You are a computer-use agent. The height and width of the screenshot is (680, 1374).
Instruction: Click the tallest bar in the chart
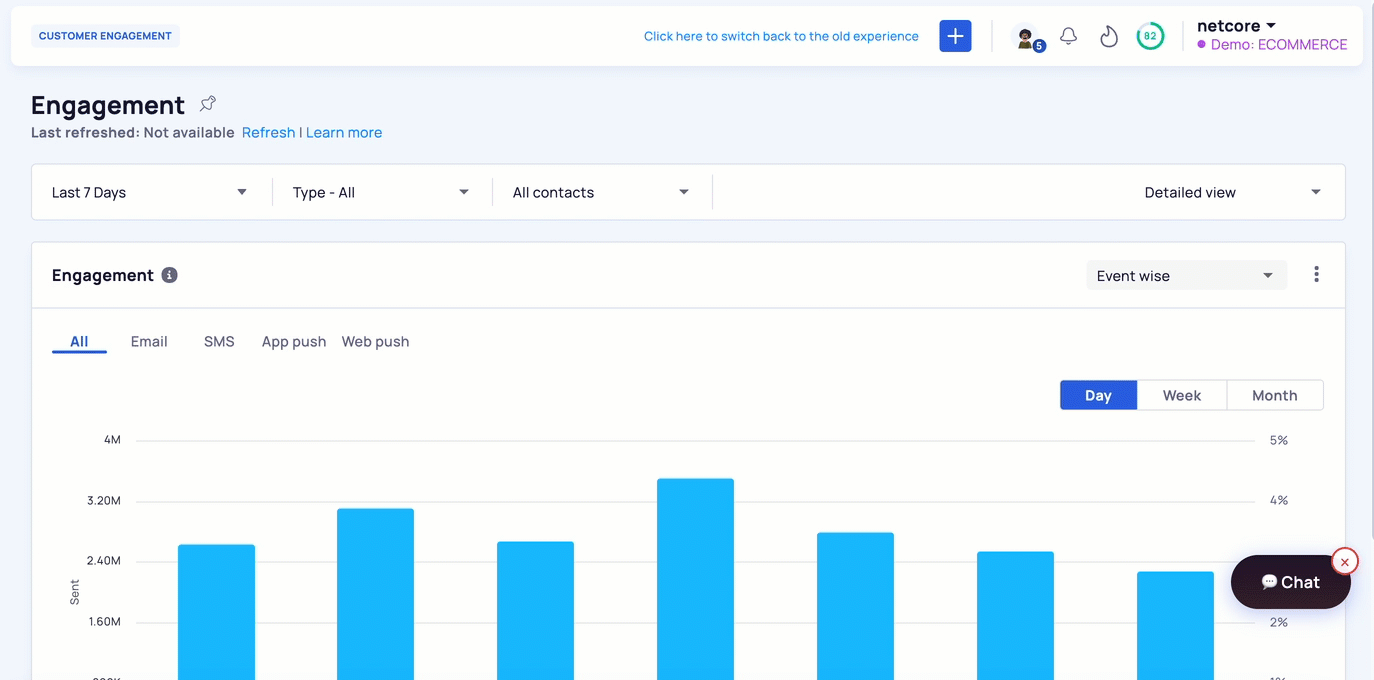695,579
